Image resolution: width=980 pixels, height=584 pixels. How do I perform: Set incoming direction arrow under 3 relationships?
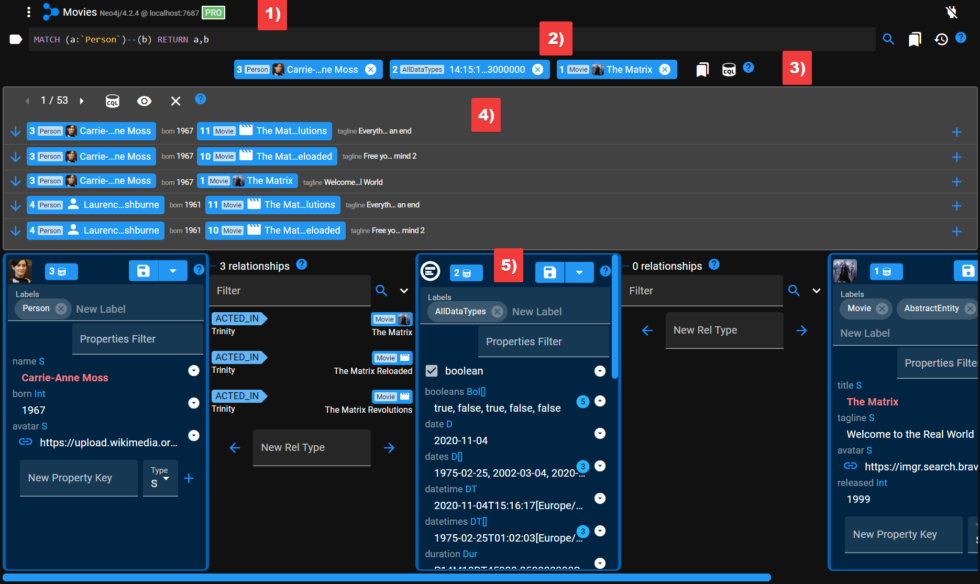[235, 448]
